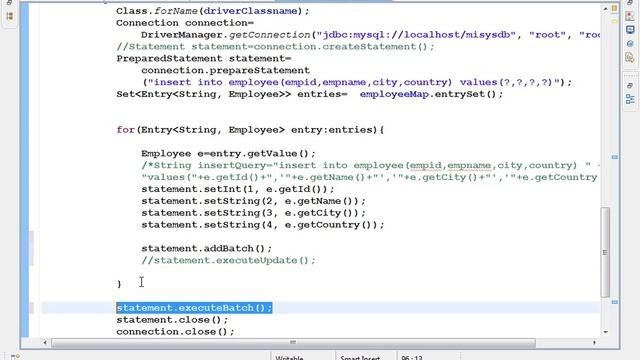Jump to the lower blue overview ruler marker
The height and width of the screenshot is (360, 640).
(x=614, y=302)
